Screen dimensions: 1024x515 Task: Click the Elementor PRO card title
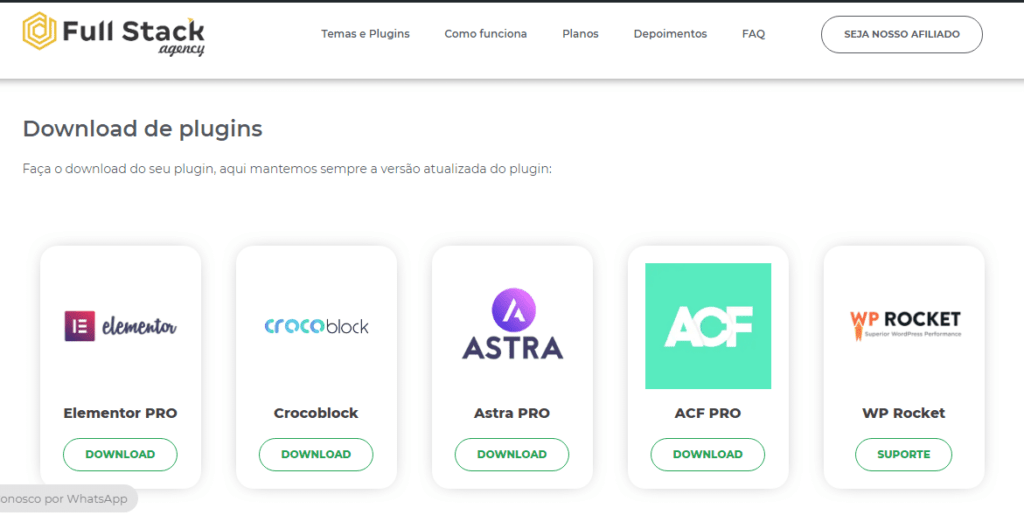[120, 413]
